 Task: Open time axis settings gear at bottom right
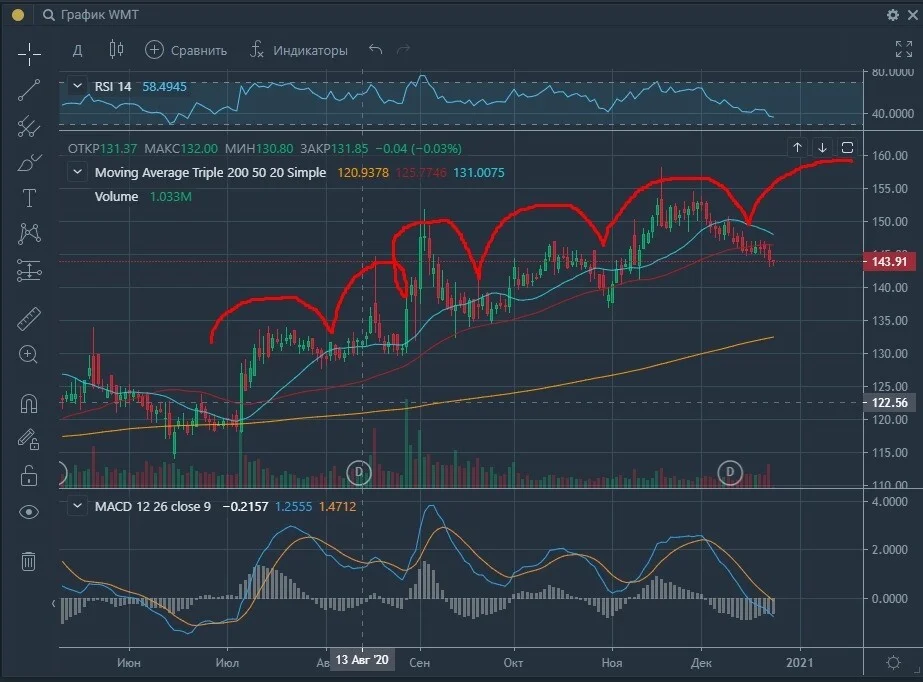[x=893, y=663]
